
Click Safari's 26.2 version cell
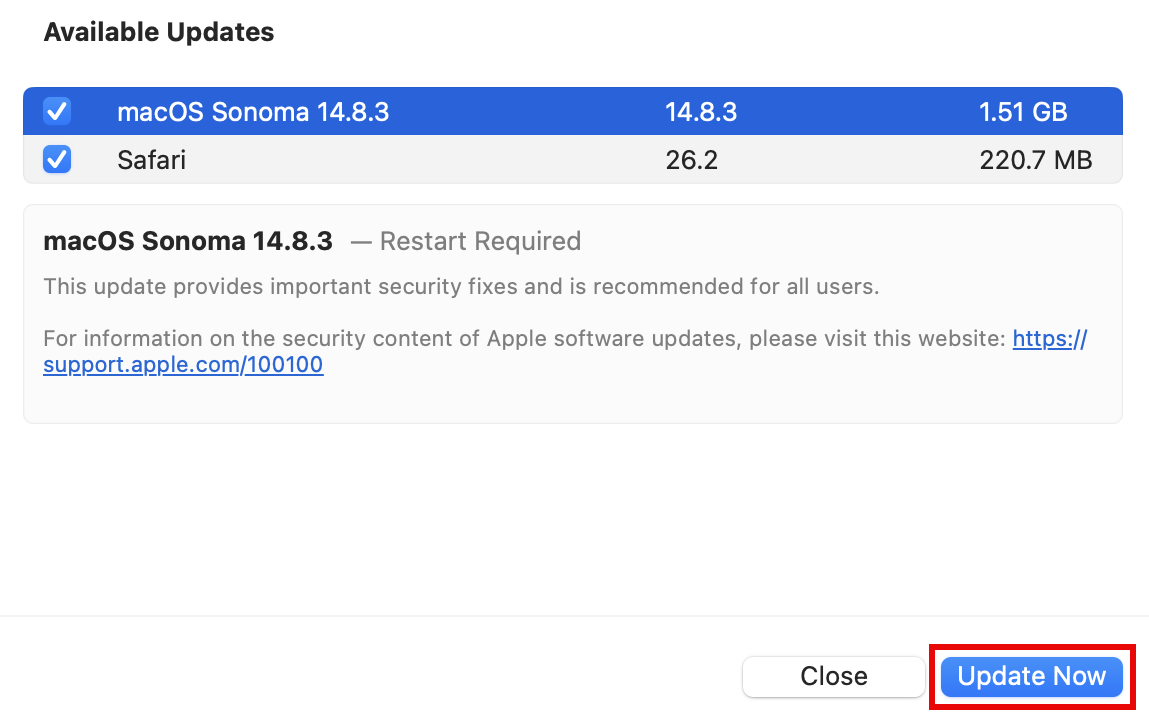point(691,160)
